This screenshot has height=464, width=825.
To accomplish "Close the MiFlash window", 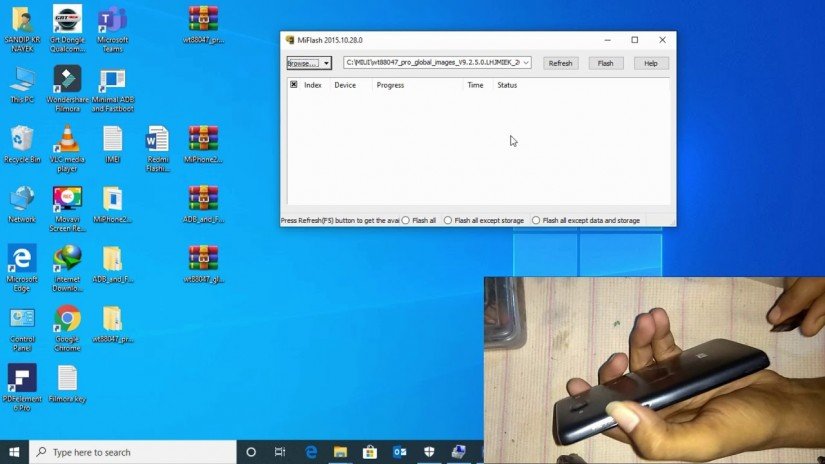I will 662,40.
